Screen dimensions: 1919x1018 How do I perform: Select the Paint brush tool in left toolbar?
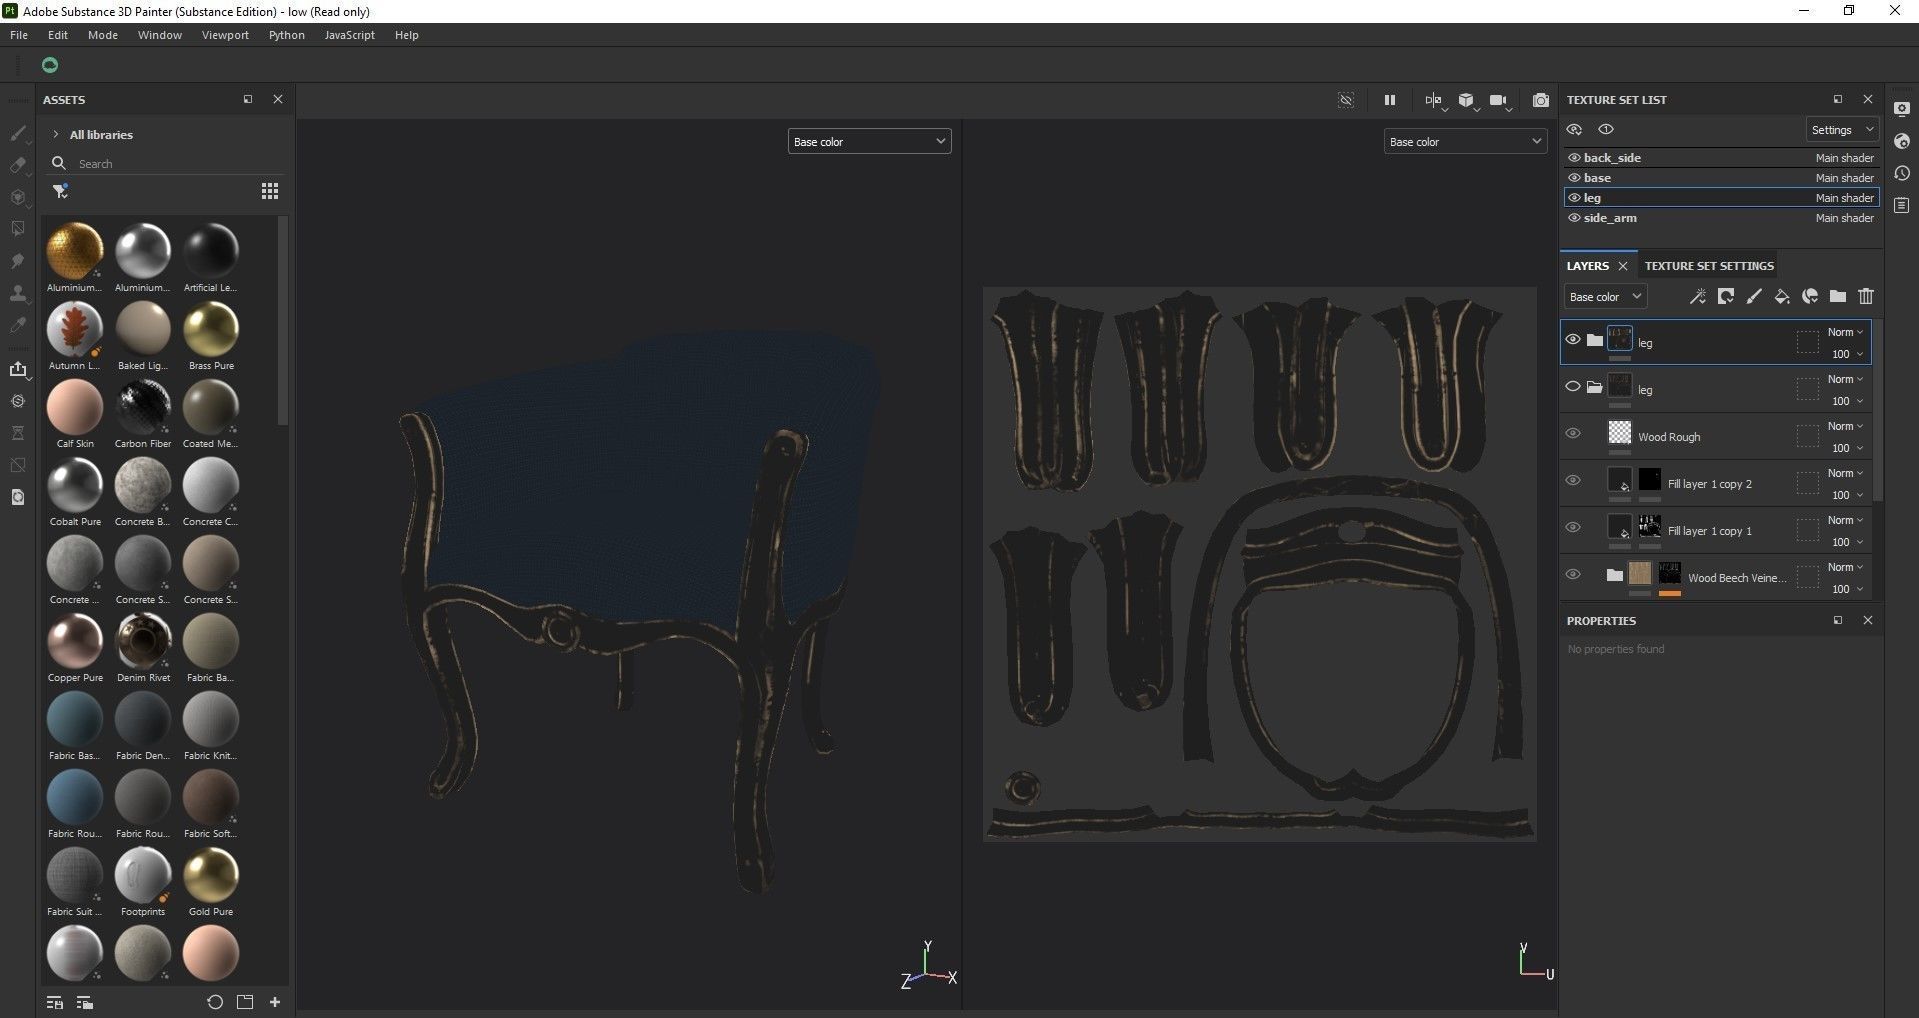point(18,133)
